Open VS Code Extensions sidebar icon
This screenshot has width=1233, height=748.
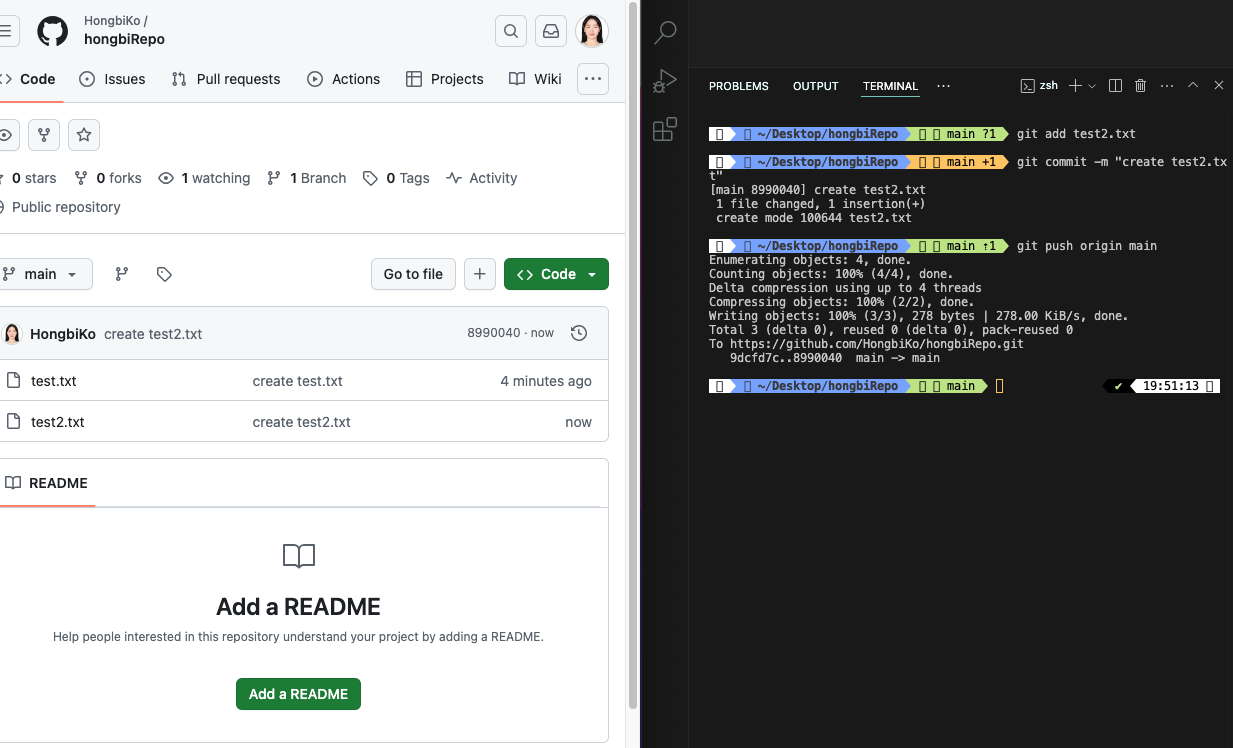click(x=665, y=129)
